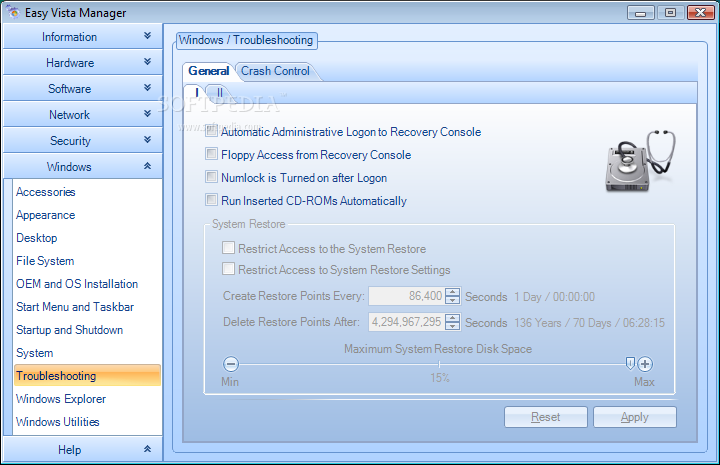Screen dimensions: 720x465
Task: Click the Help section header
Action: pyautogui.click(x=83, y=449)
